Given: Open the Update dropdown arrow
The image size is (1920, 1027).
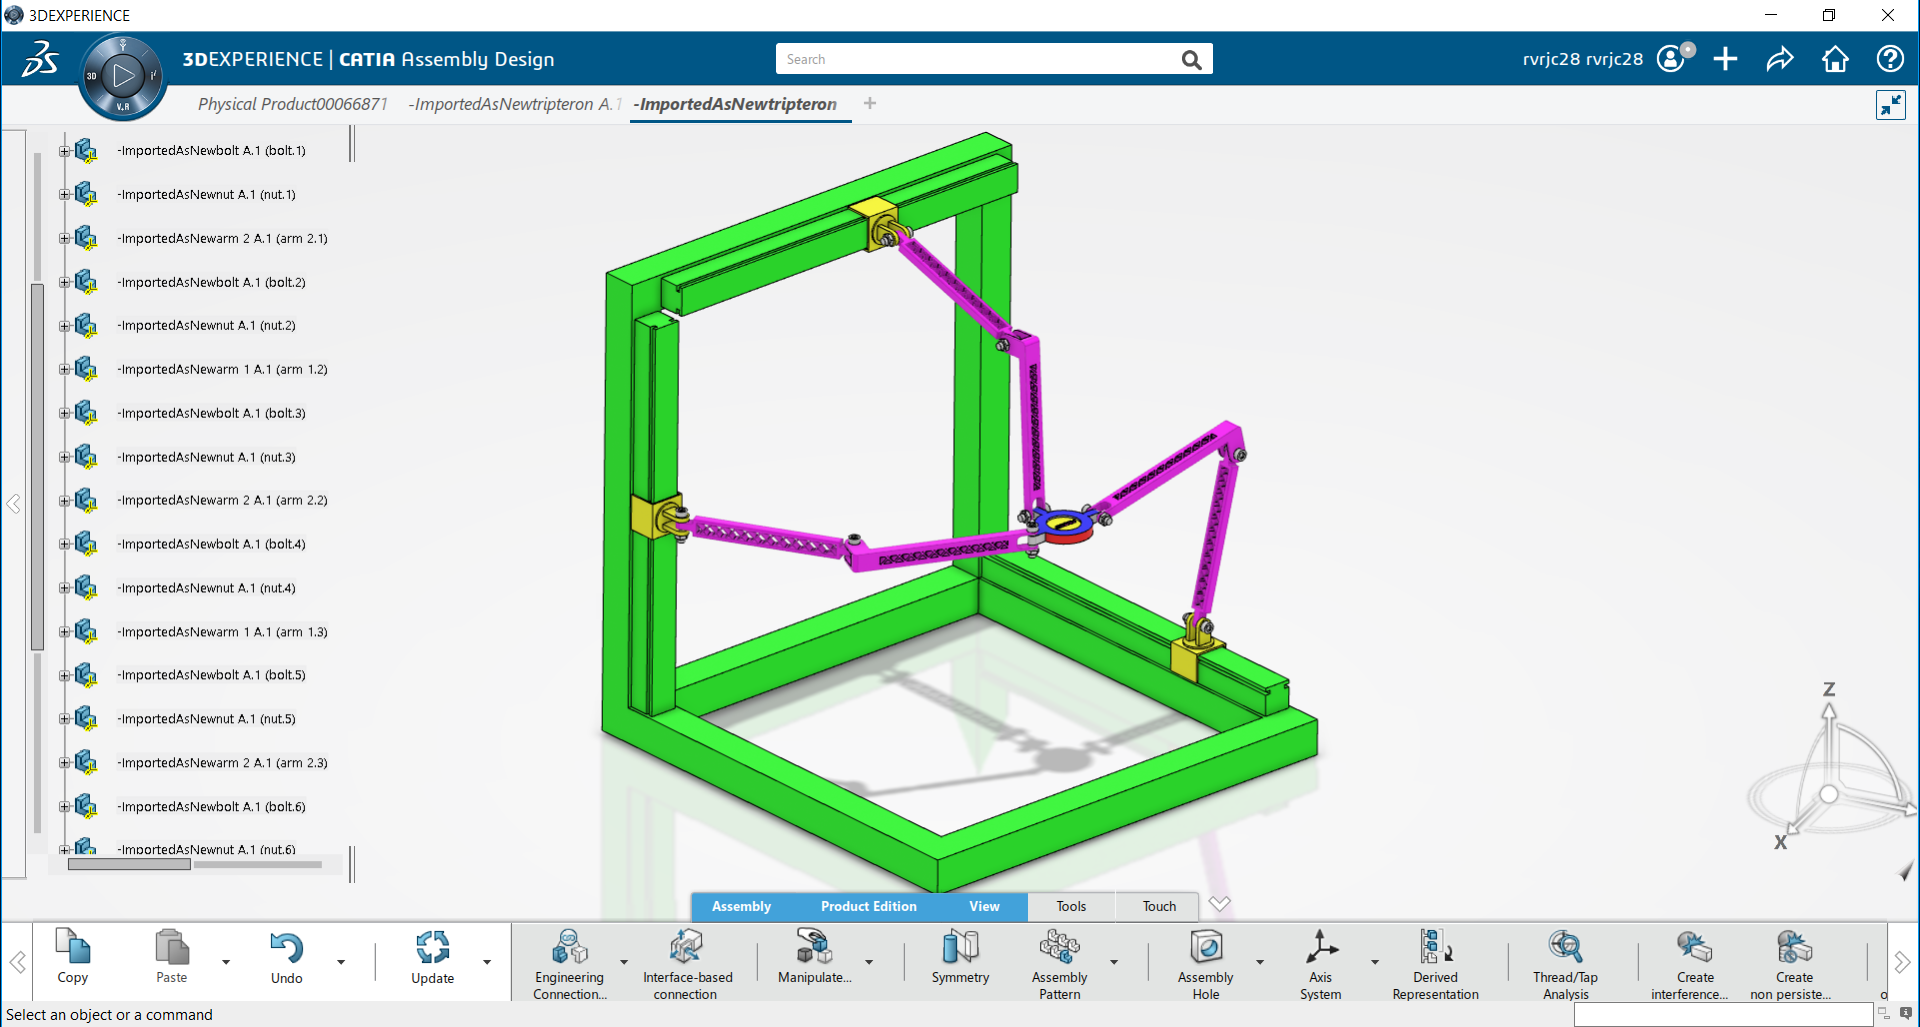Looking at the screenshot, I should (487, 962).
